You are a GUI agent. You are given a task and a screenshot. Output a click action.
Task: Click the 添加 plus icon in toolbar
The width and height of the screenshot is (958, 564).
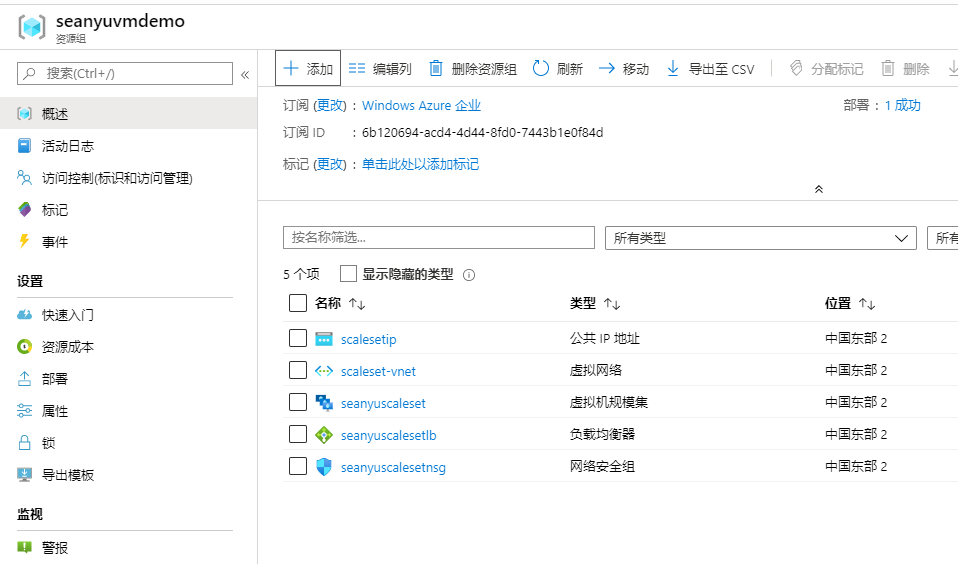point(291,69)
